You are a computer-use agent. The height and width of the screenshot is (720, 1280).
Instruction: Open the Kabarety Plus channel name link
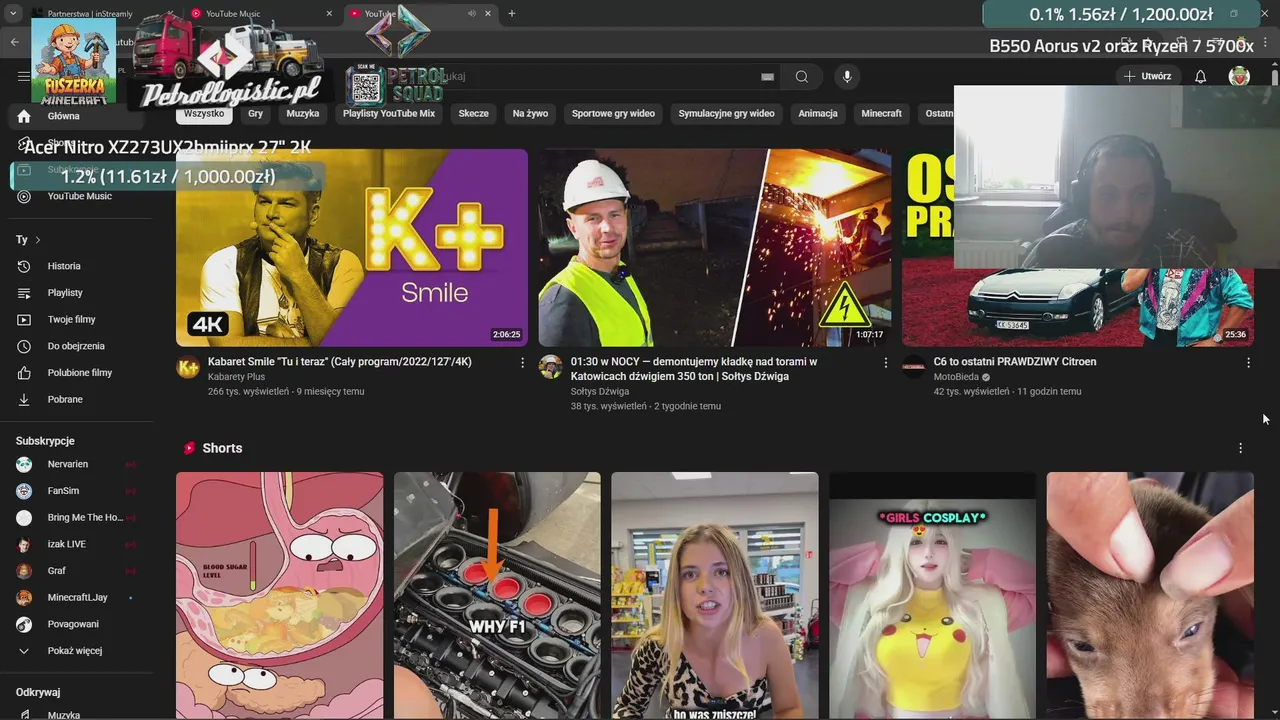click(x=236, y=377)
